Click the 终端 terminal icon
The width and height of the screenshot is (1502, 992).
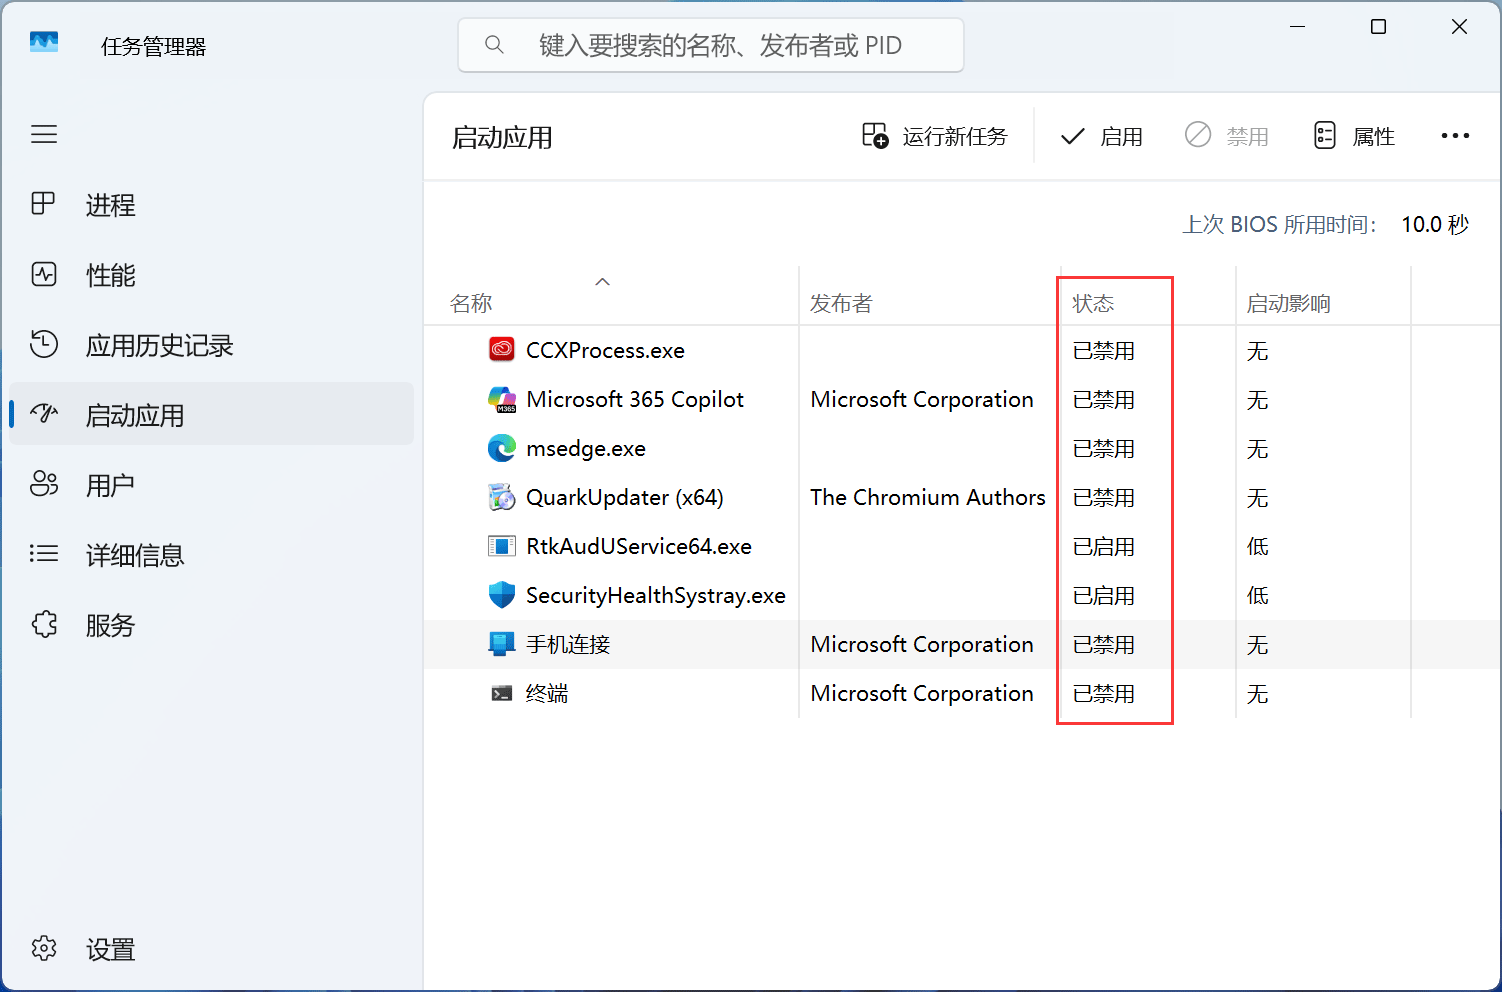click(501, 693)
